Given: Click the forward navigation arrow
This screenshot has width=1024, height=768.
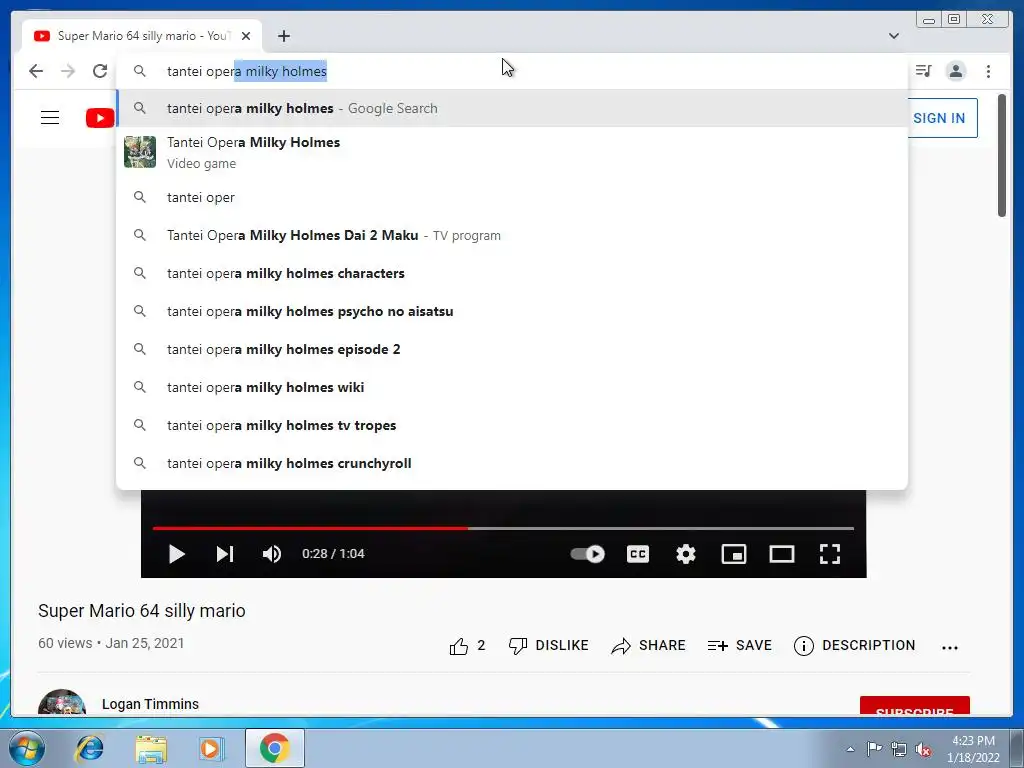Looking at the screenshot, I should point(68,71).
